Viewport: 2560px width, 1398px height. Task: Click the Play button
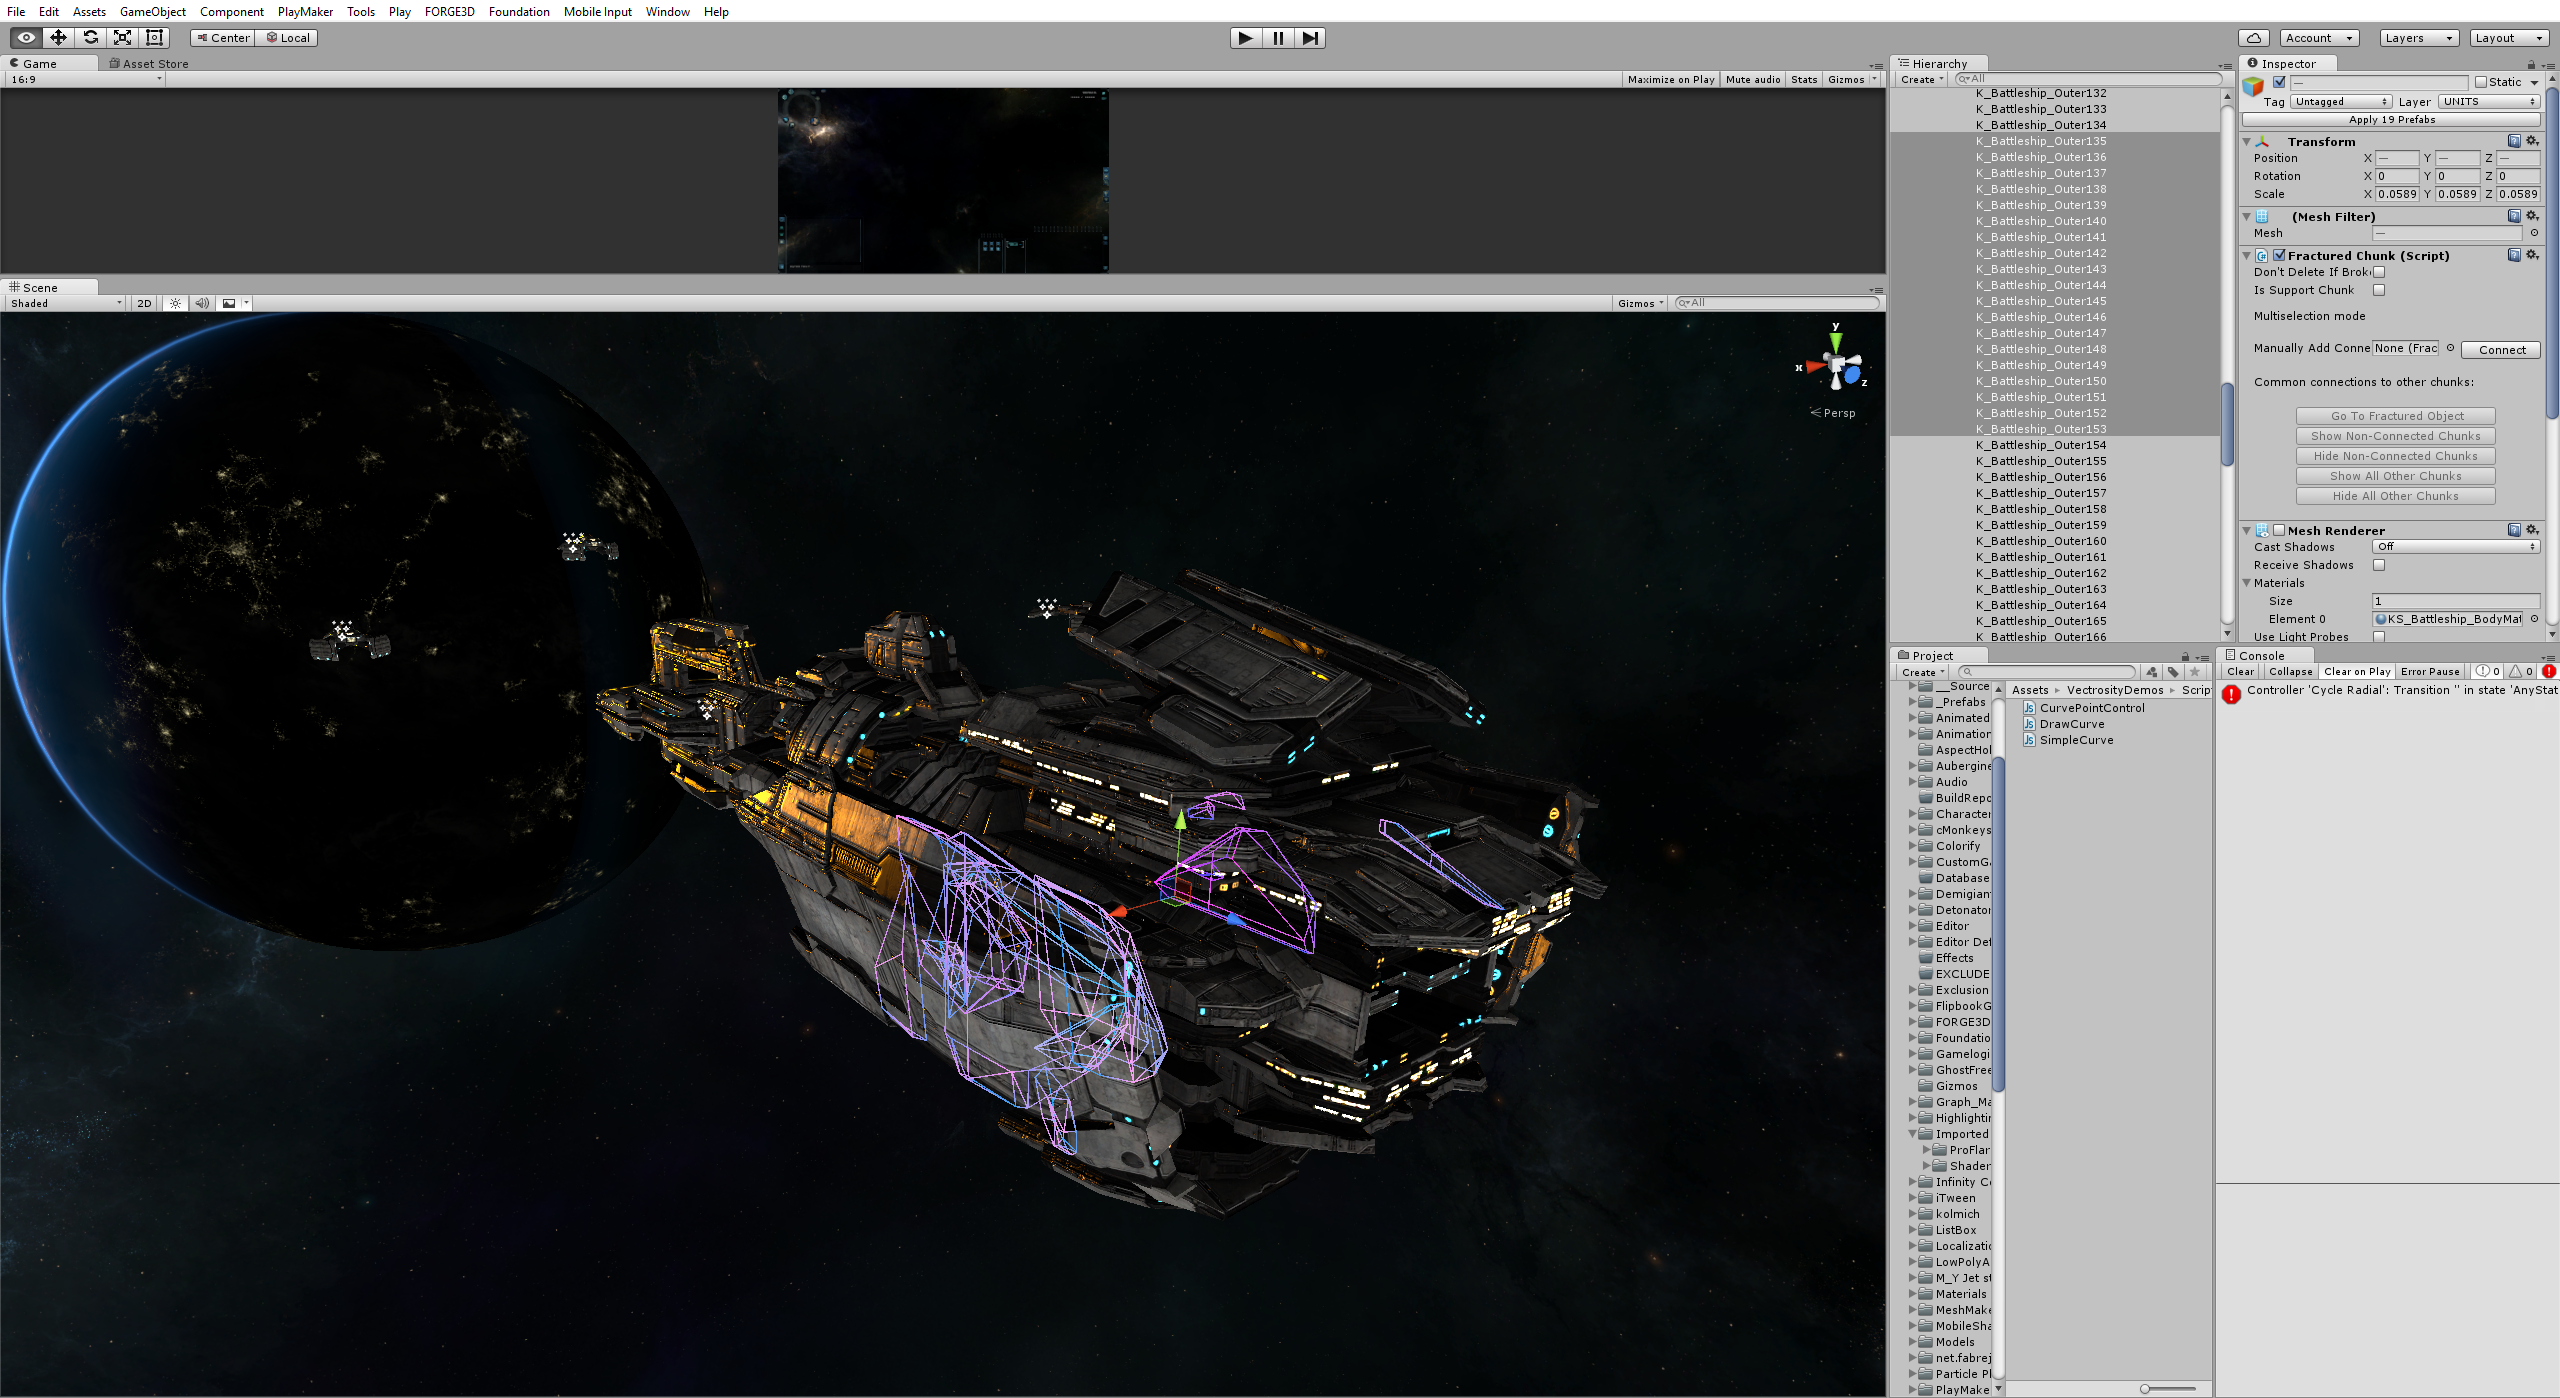coord(1245,38)
